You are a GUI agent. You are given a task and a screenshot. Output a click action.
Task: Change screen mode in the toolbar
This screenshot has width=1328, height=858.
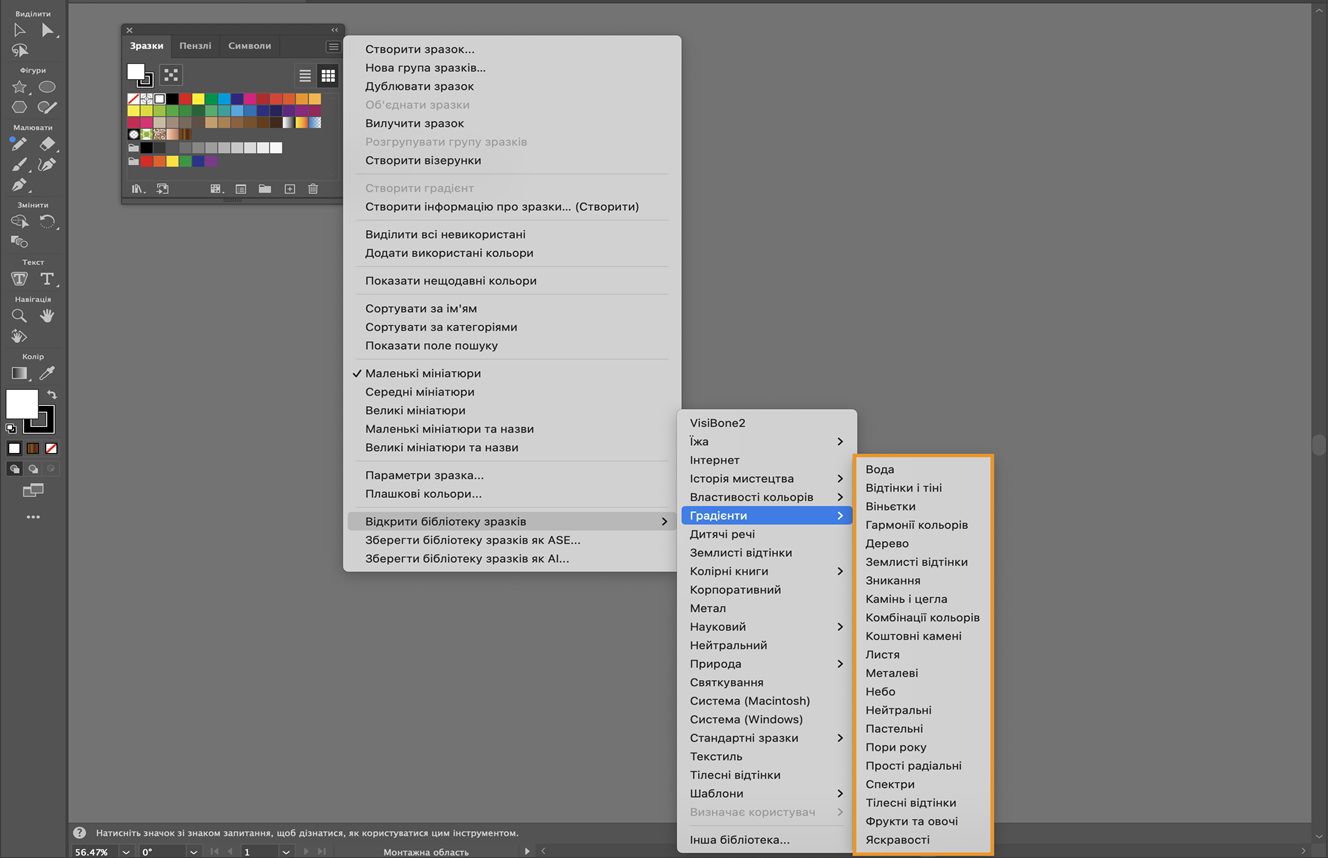(x=33, y=490)
